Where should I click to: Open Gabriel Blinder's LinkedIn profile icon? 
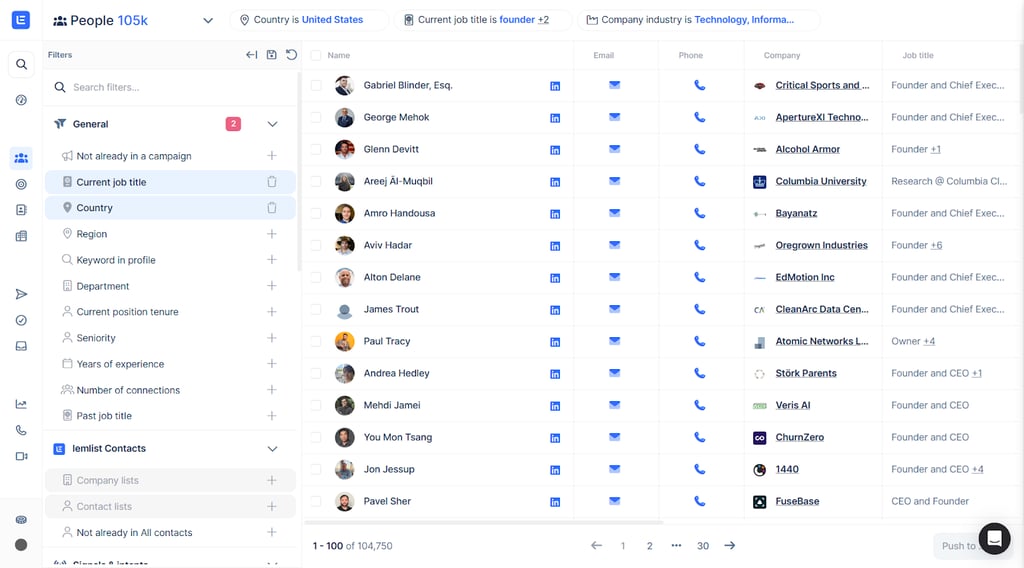click(x=555, y=86)
